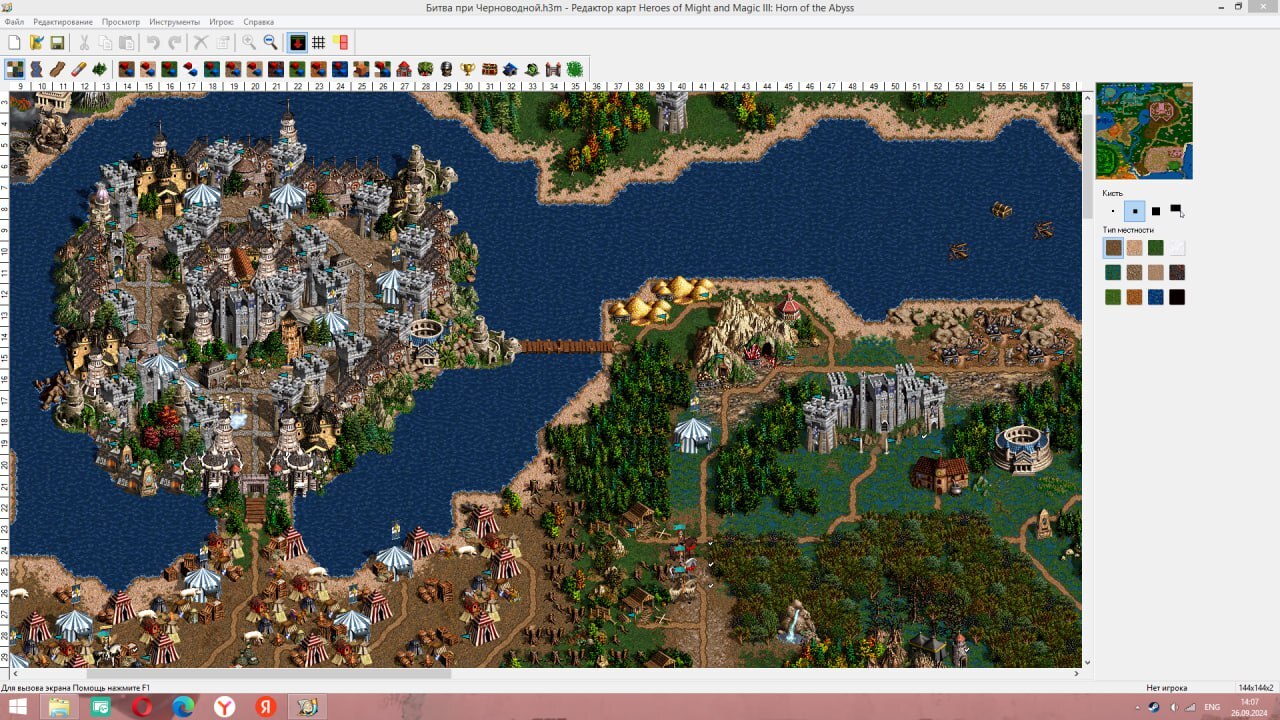Select the eraser tool
Viewport: 1280px width, 720px height.
[x=79, y=69]
